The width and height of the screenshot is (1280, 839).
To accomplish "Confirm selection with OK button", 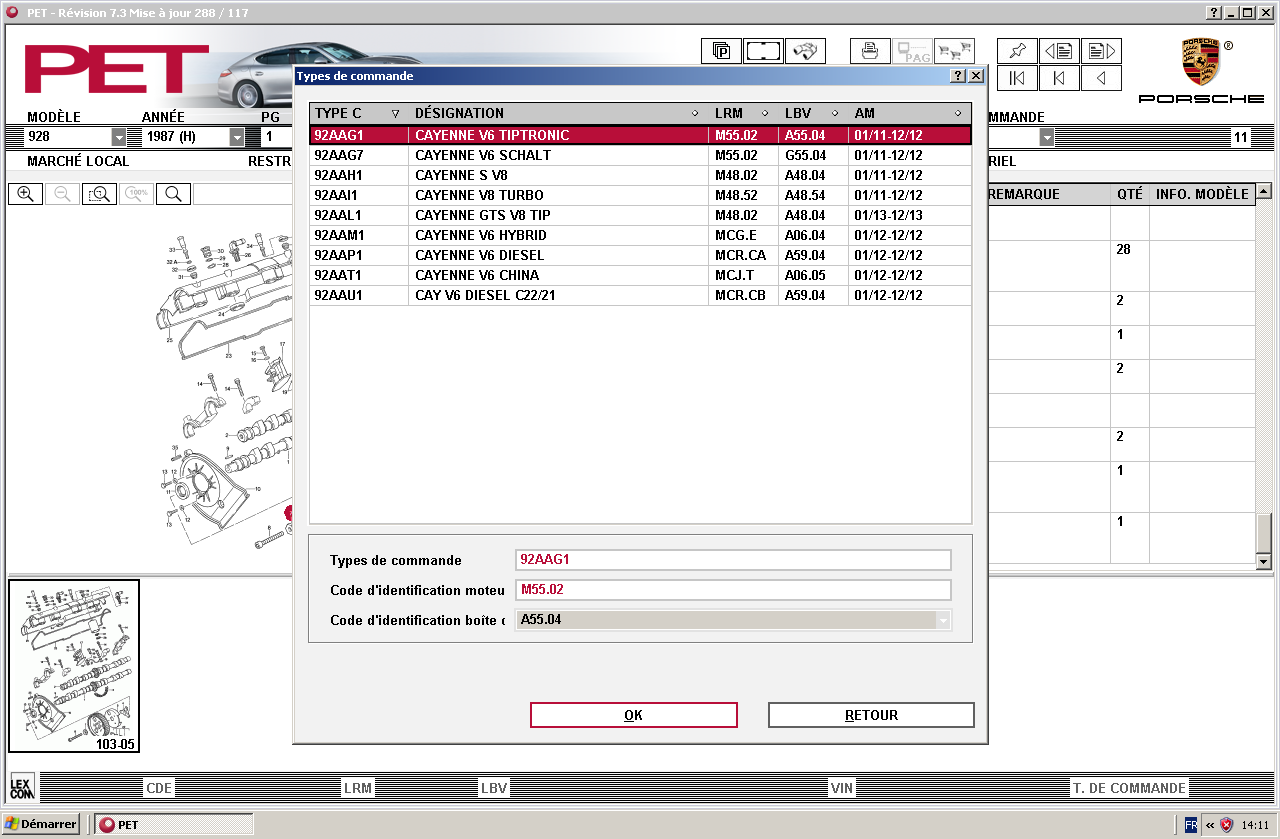I will point(633,715).
